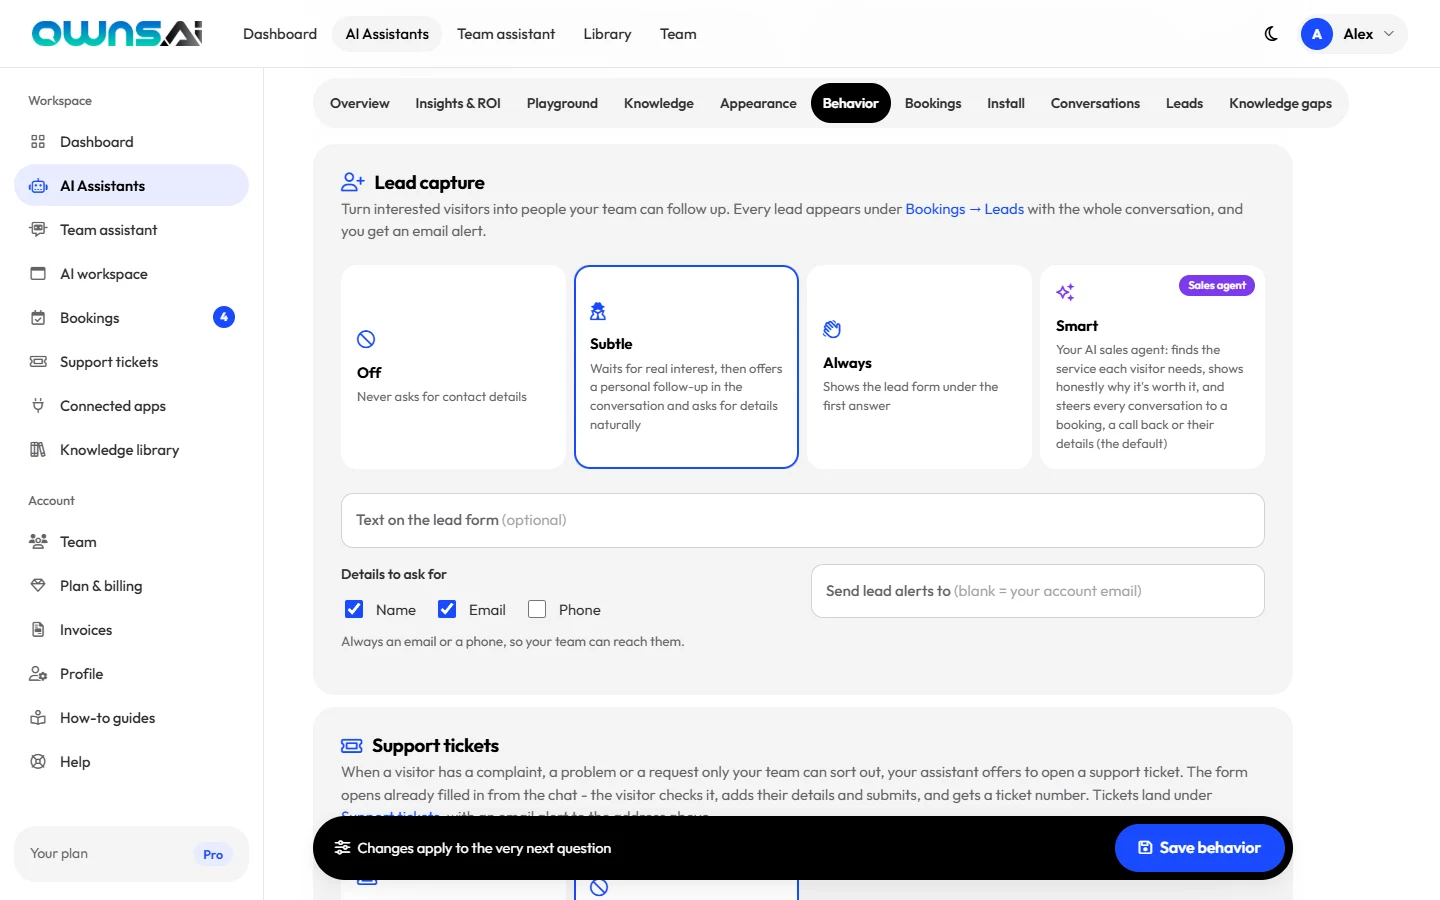Click the AI Assistants robot icon in sidebar
The image size is (1440, 900).
[38, 186]
